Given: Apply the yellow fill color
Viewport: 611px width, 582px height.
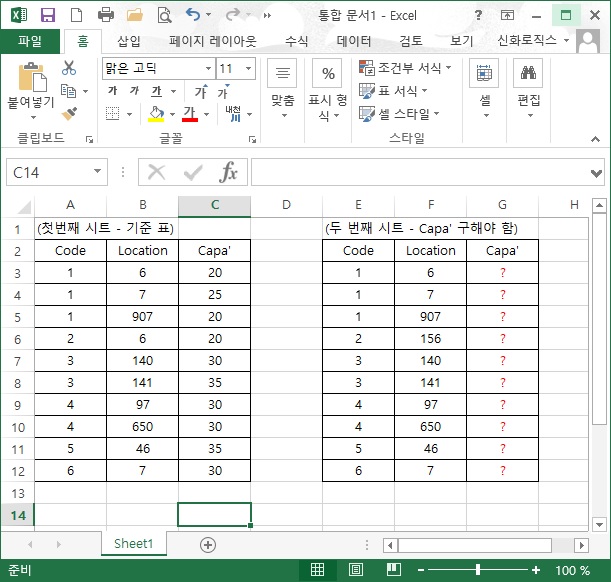Looking at the screenshot, I should coord(156,114).
